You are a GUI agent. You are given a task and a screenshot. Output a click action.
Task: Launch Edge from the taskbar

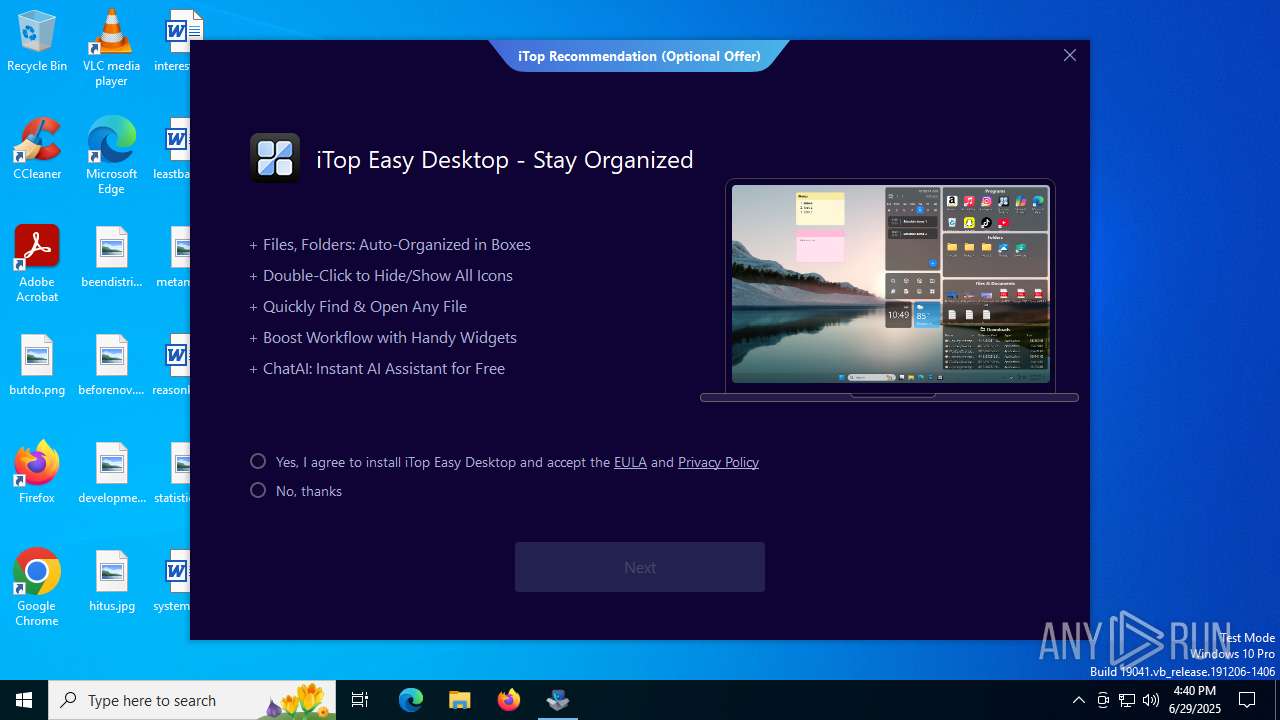coord(411,700)
